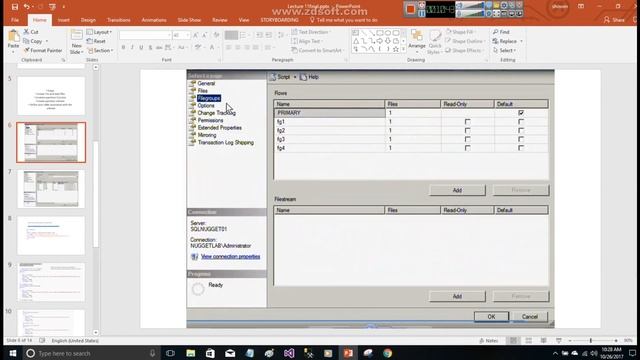
Task: Undo the last action
Action: pyautogui.click(x=27, y=7)
